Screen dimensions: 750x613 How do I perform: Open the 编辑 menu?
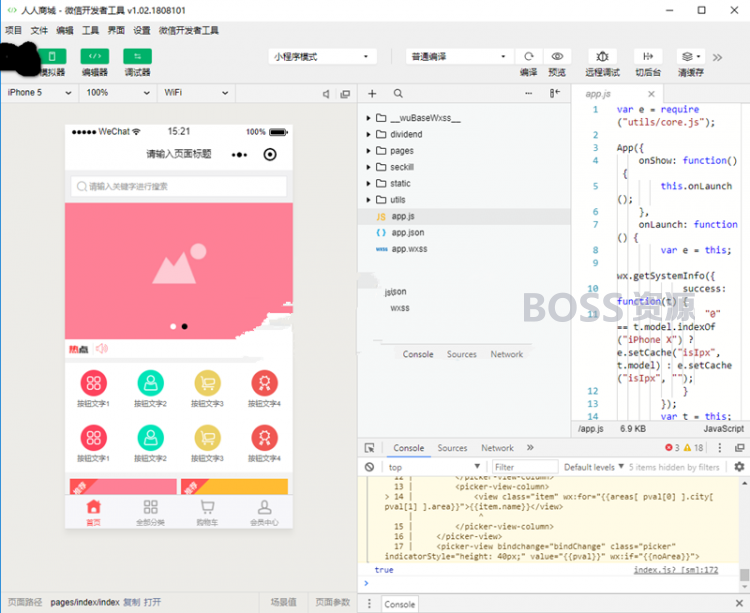[65, 31]
